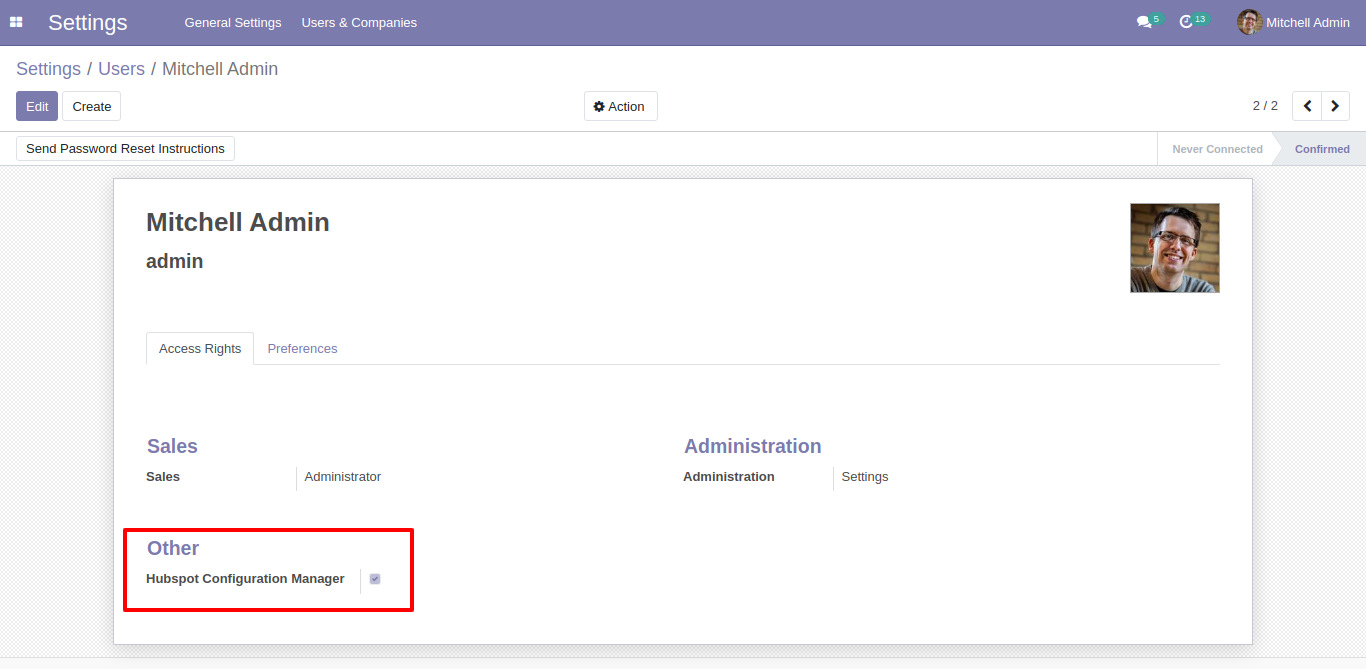Go to Users breadcrumb link
Screen dimensions: 1366x669
[121, 69]
